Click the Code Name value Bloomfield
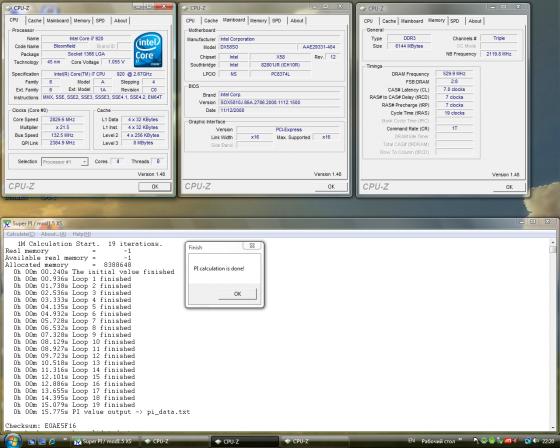Image resolution: width=560 pixels, height=448 pixels. point(64,46)
